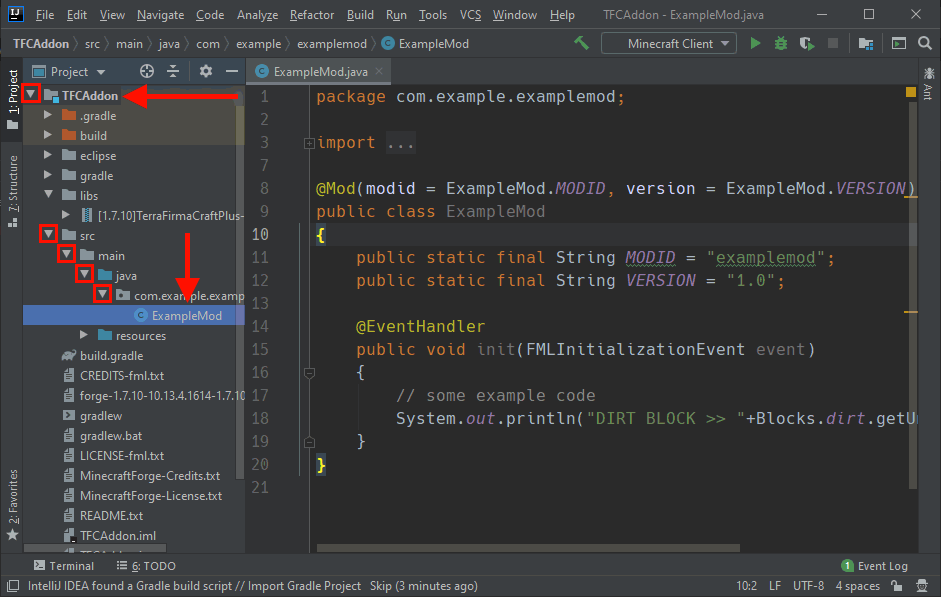Collapse the src folder
This screenshot has height=597, width=941.
[x=48, y=234]
